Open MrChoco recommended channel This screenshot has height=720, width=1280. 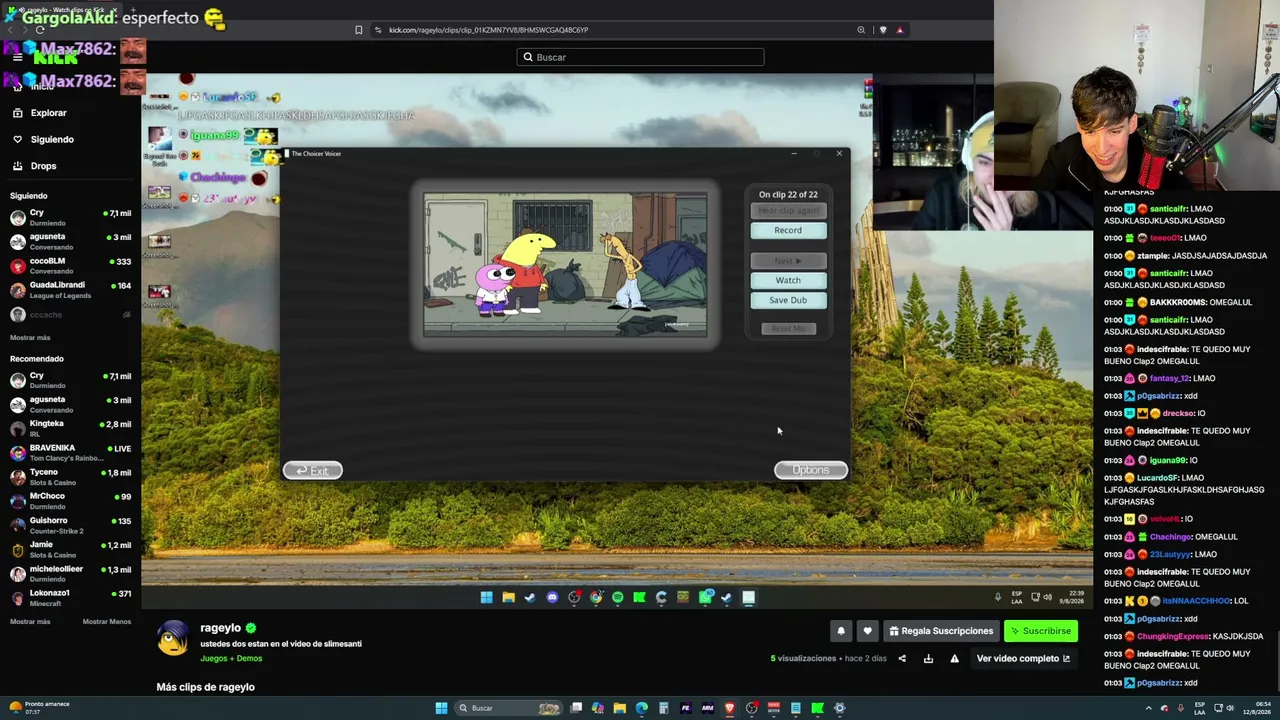(x=70, y=500)
